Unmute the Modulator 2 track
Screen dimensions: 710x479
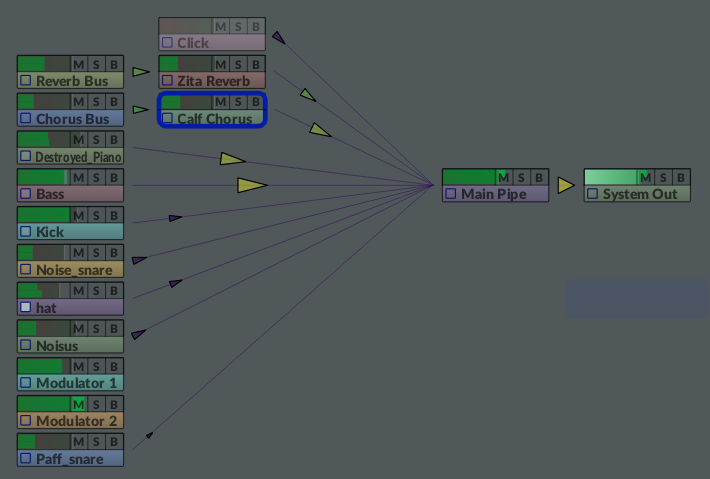click(78, 404)
